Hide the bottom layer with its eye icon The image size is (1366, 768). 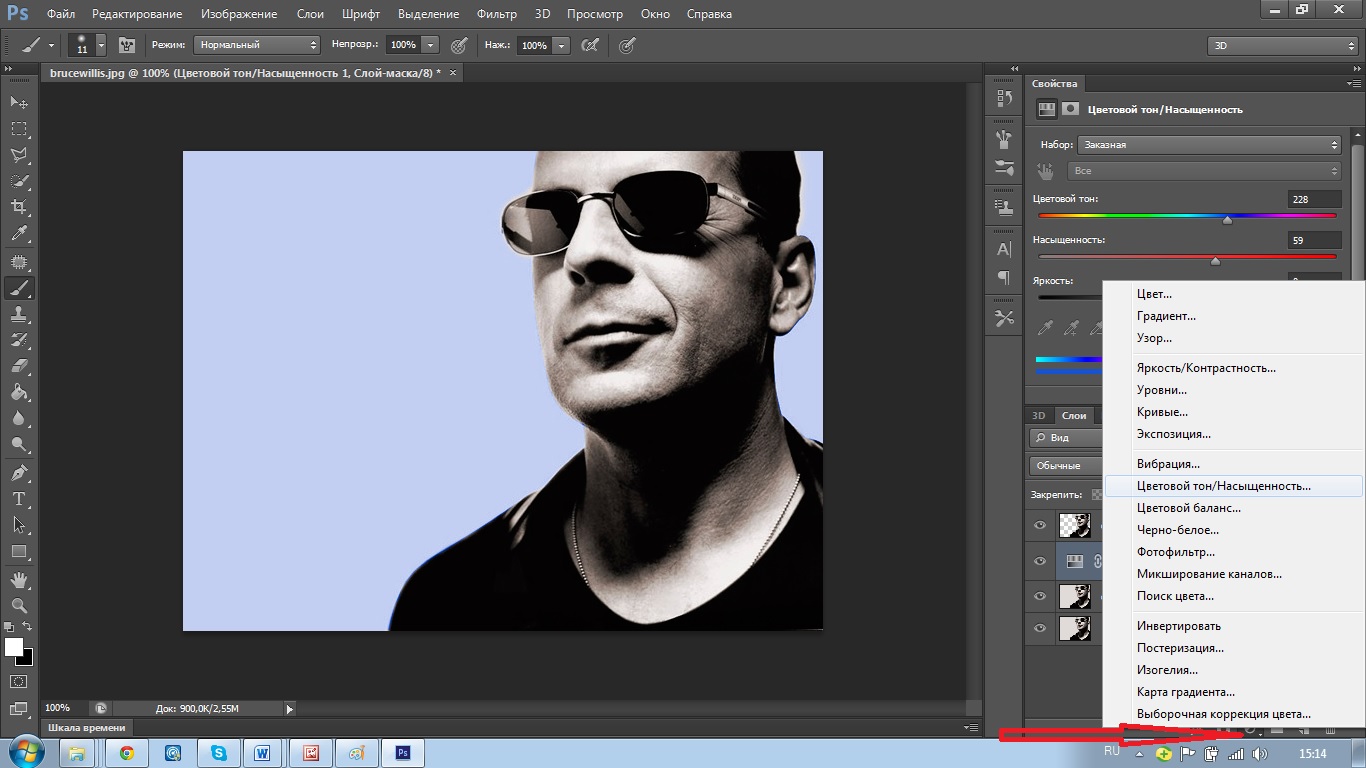pyautogui.click(x=1040, y=628)
